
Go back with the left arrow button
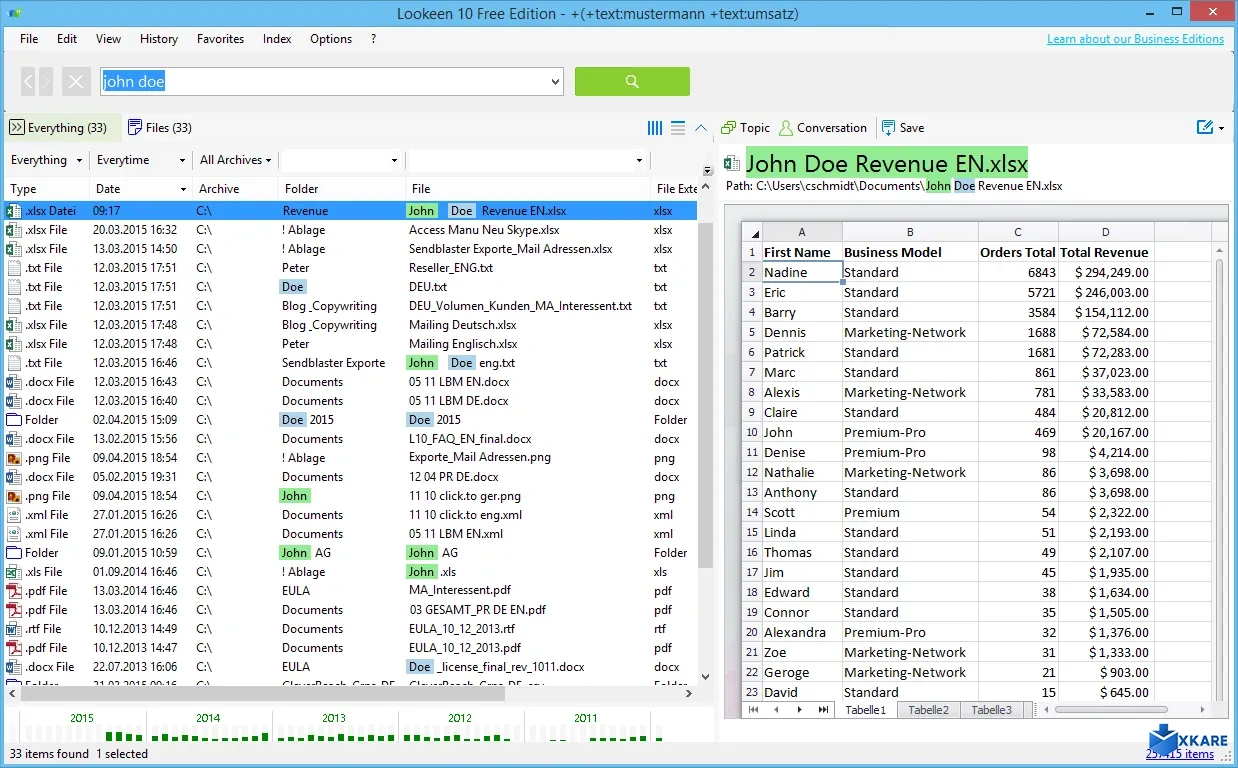(x=28, y=82)
